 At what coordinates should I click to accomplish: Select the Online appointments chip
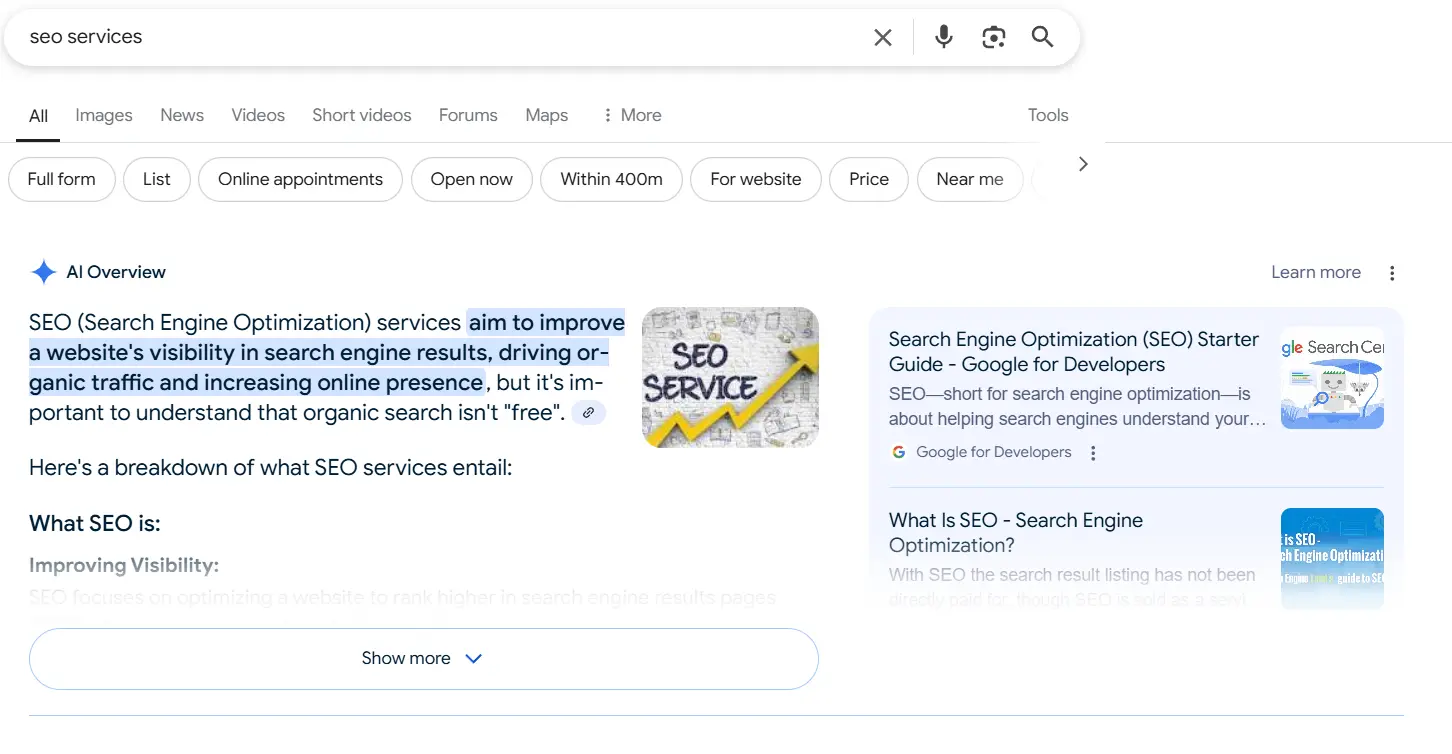click(300, 180)
